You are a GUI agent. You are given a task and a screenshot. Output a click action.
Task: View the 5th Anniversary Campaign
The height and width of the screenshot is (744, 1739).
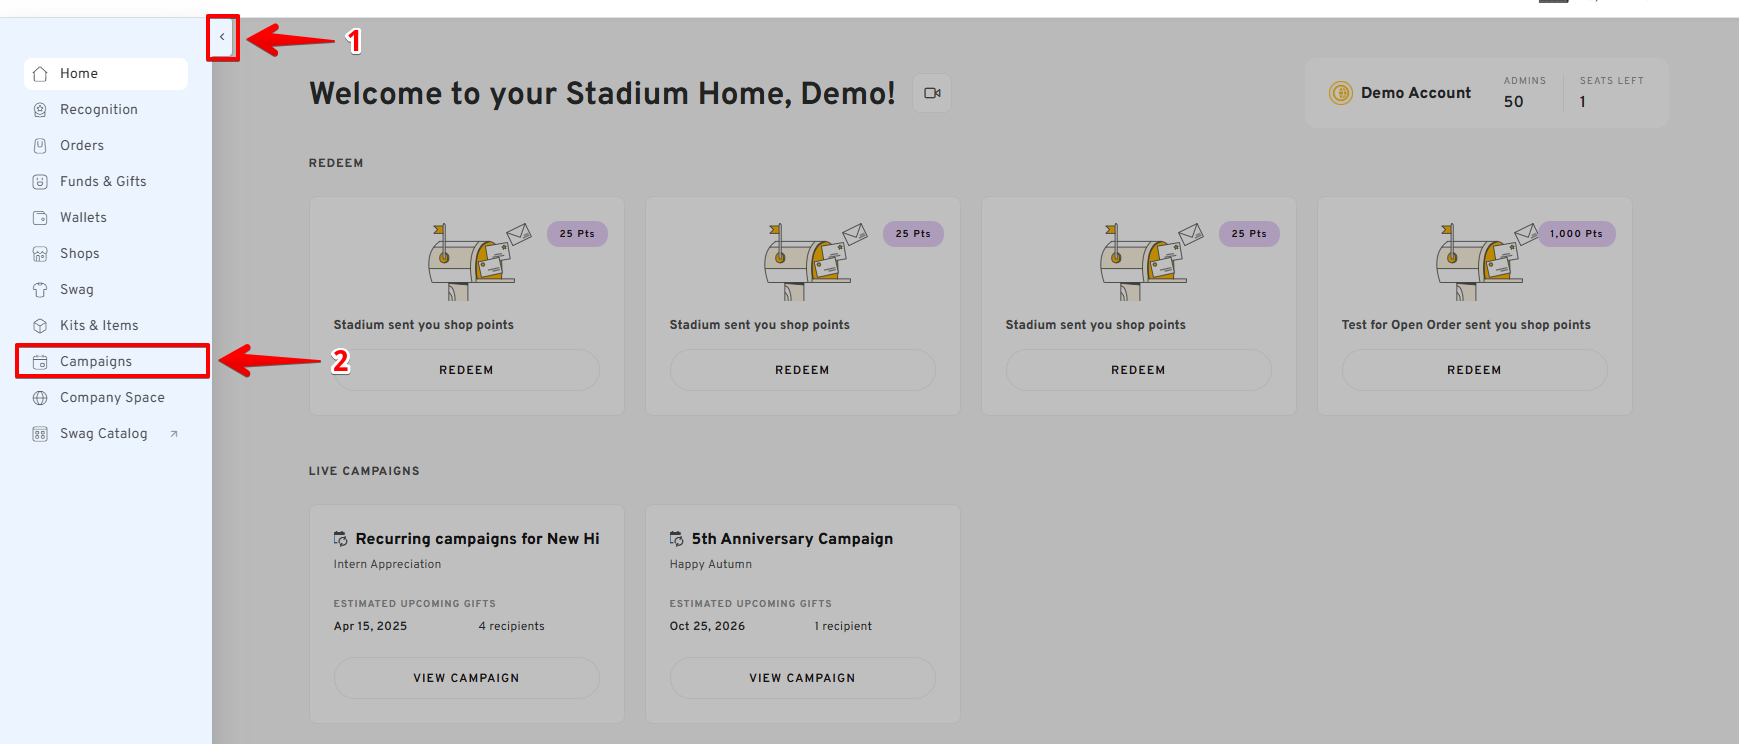coord(802,678)
